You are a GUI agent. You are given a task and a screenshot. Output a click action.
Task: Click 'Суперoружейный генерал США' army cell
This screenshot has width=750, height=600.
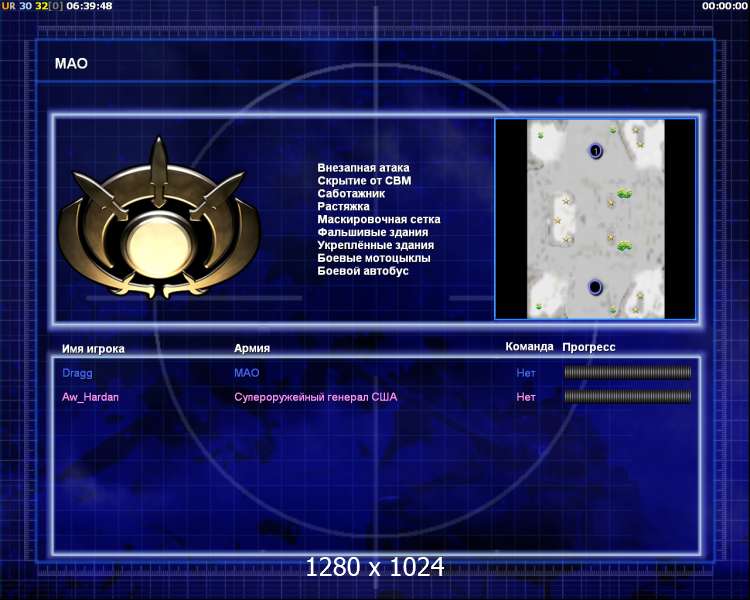coord(316,397)
